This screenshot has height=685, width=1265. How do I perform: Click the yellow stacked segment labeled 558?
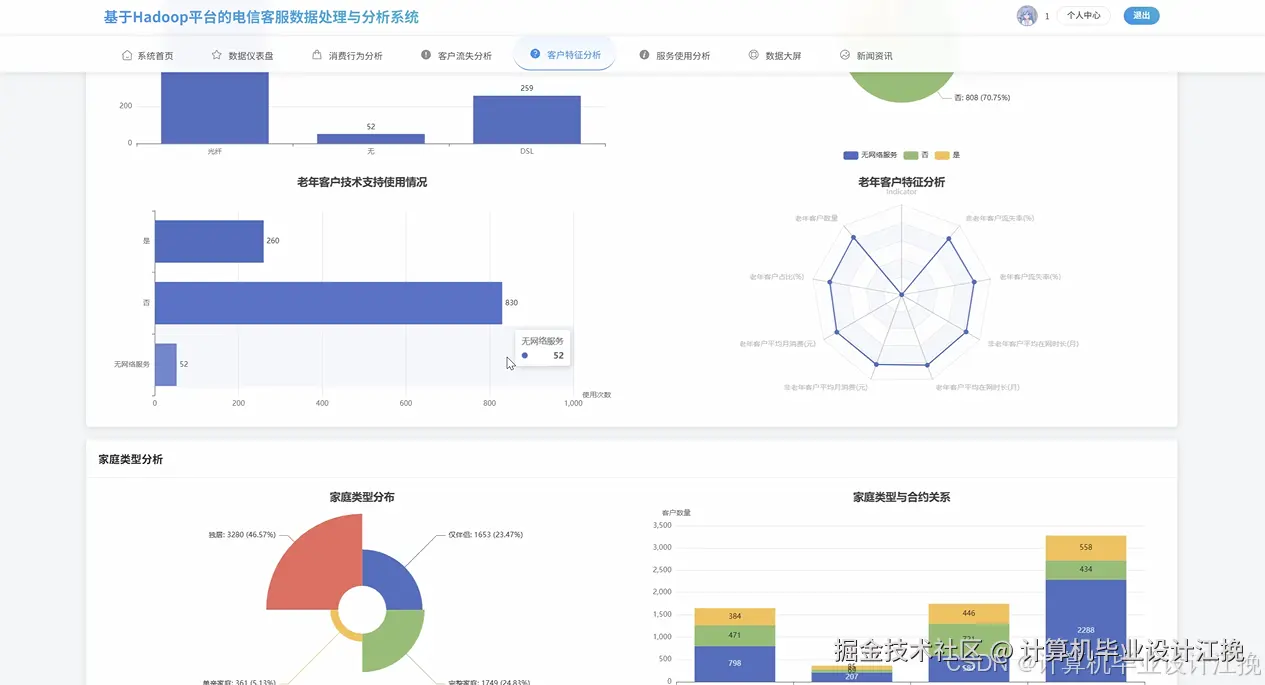coord(1086,548)
